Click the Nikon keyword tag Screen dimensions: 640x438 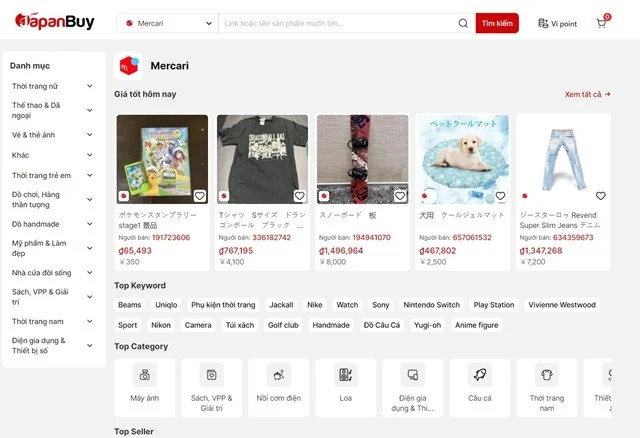pos(161,325)
